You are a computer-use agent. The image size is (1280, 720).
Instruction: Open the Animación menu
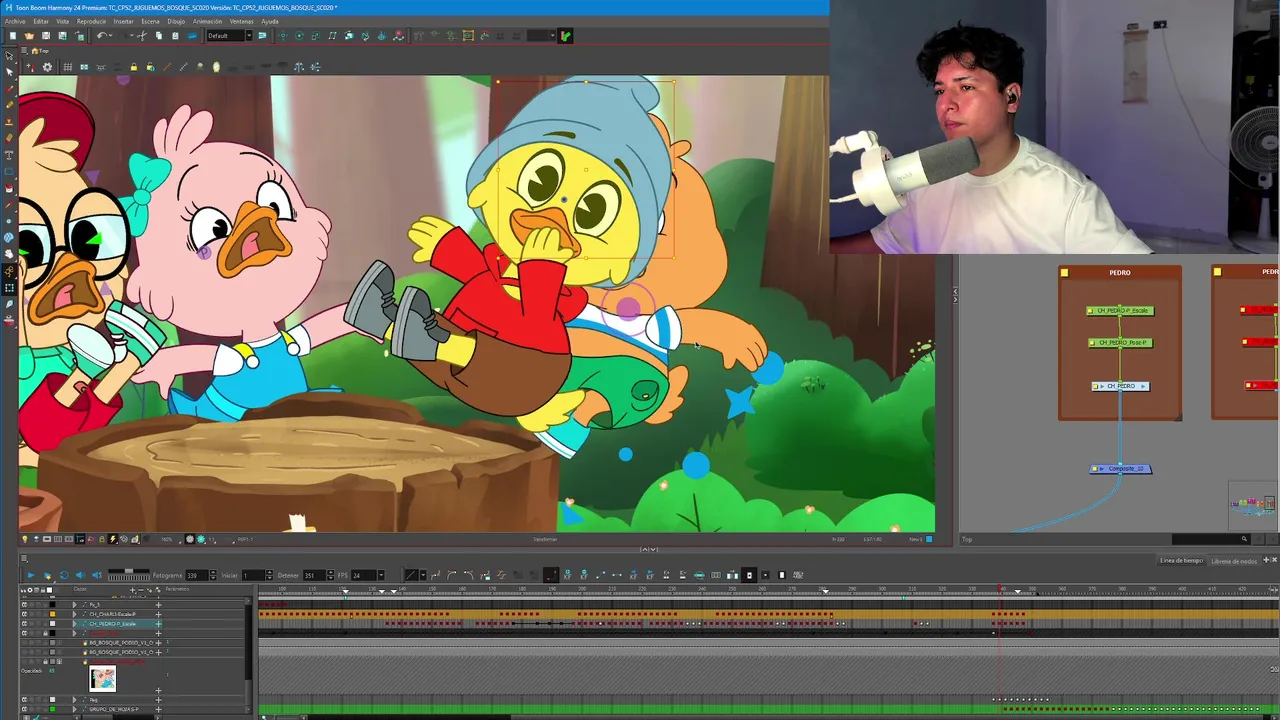click(207, 21)
